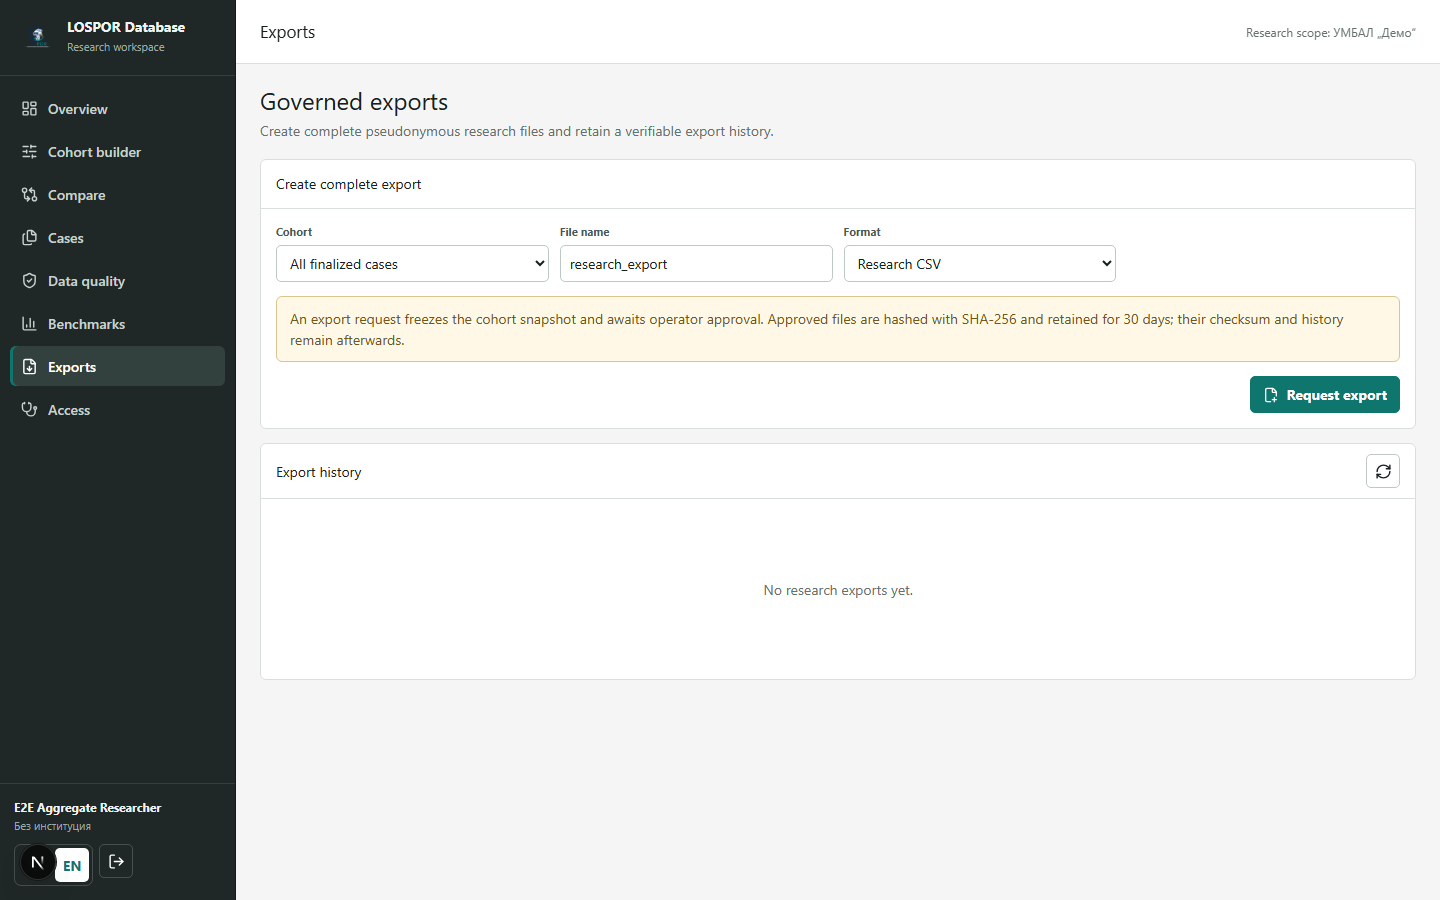This screenshot has width=1440, height=900.
Task: Select the Exports sidebar item
Action: click(x=117, y=366)
